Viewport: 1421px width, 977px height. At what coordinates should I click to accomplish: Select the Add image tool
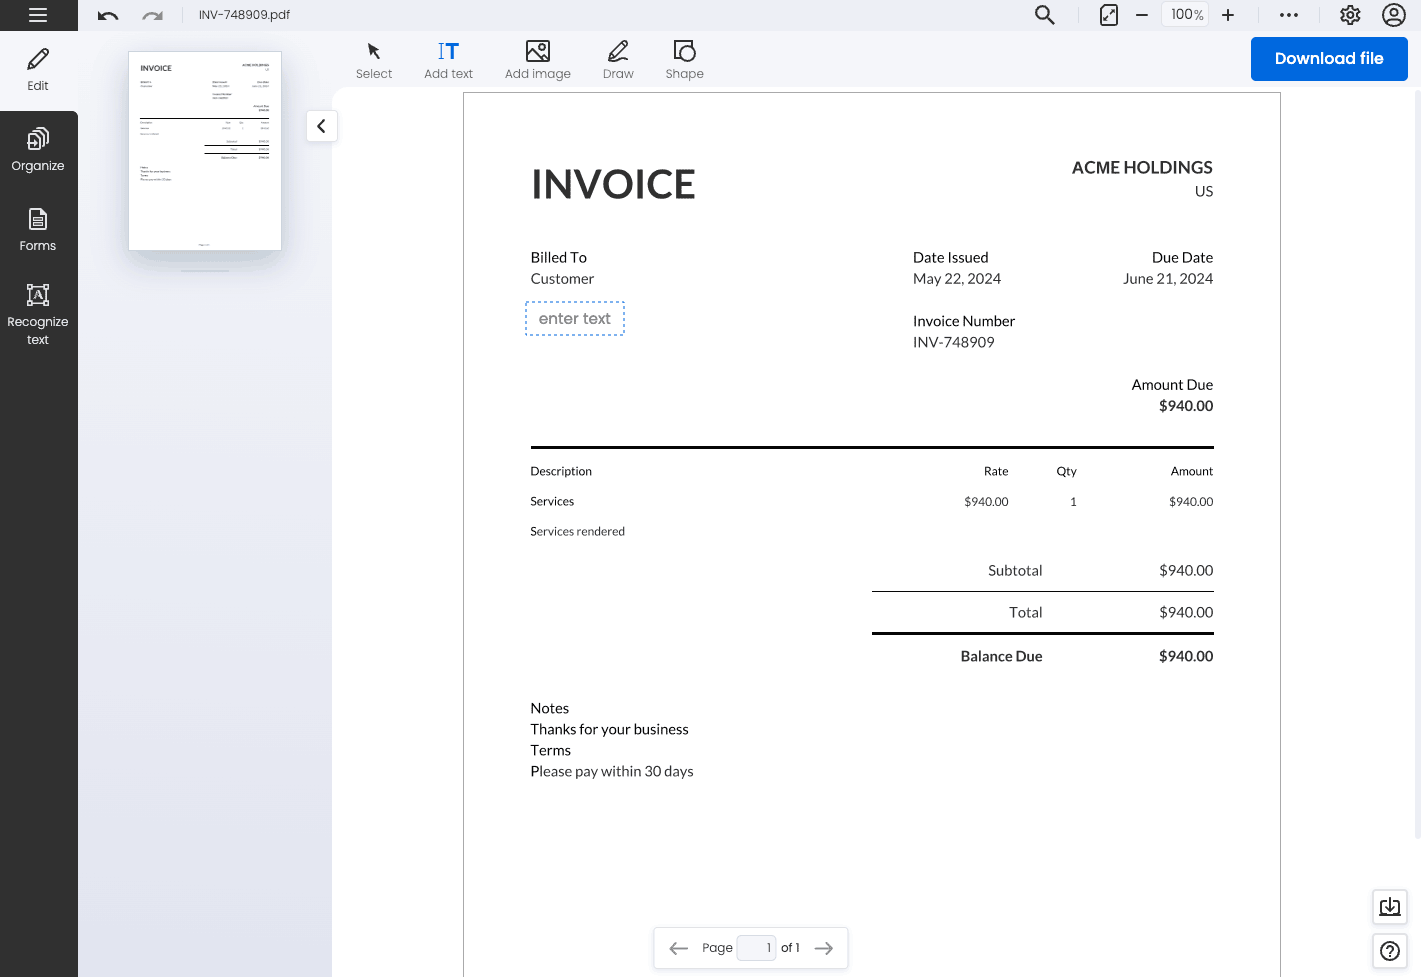[537, 58]
